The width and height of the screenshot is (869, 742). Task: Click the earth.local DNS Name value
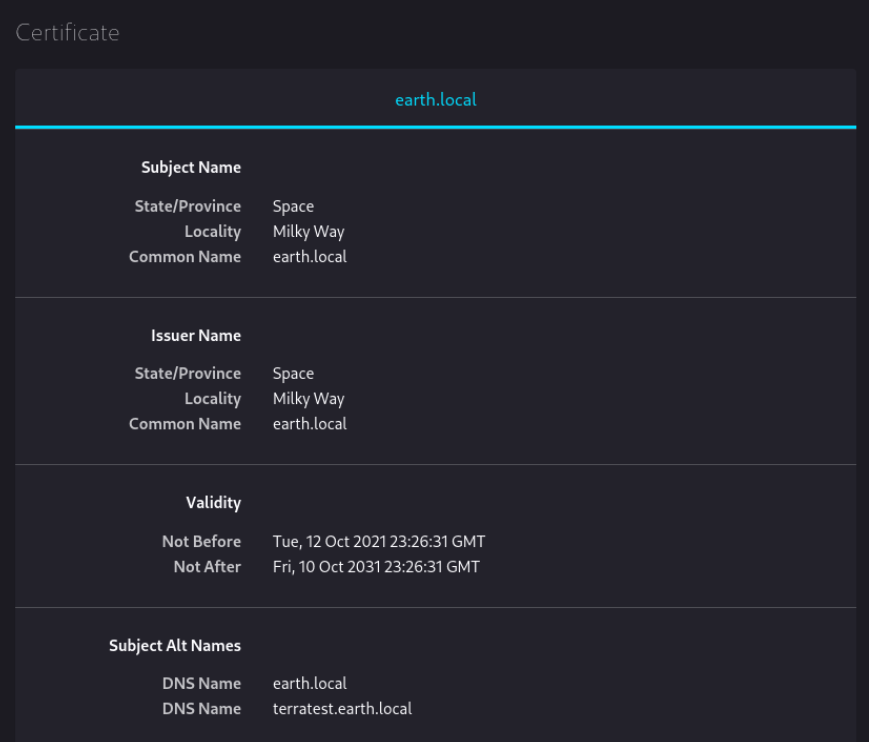pyautogui.click(x=309, y=684)
